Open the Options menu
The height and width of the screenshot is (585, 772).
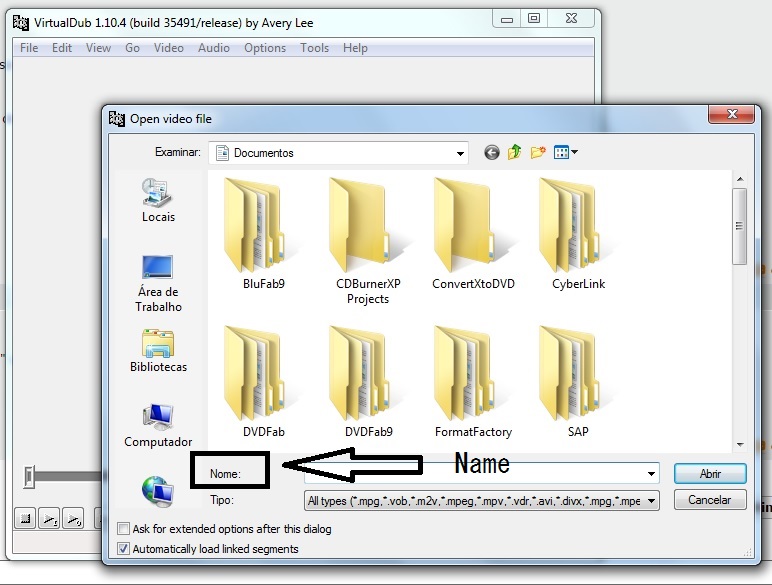point(265,48)
